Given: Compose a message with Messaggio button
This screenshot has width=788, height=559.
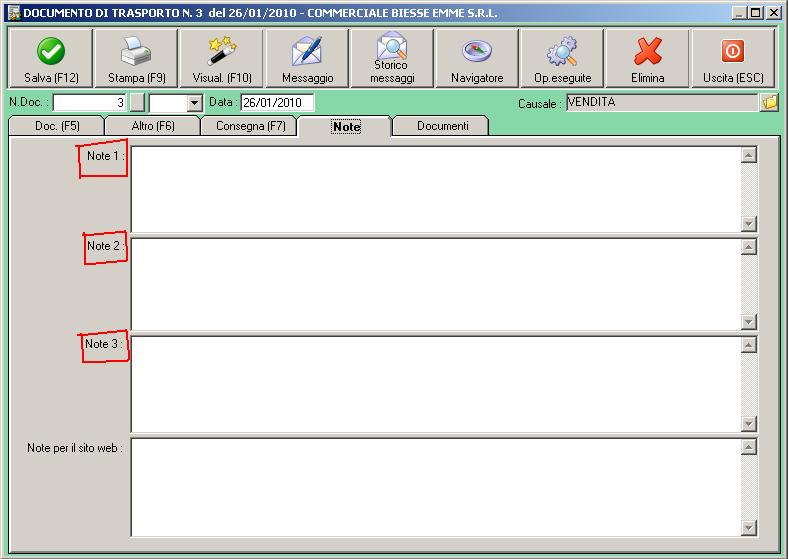Looking at the screenshot, I should tap(307, 58).
